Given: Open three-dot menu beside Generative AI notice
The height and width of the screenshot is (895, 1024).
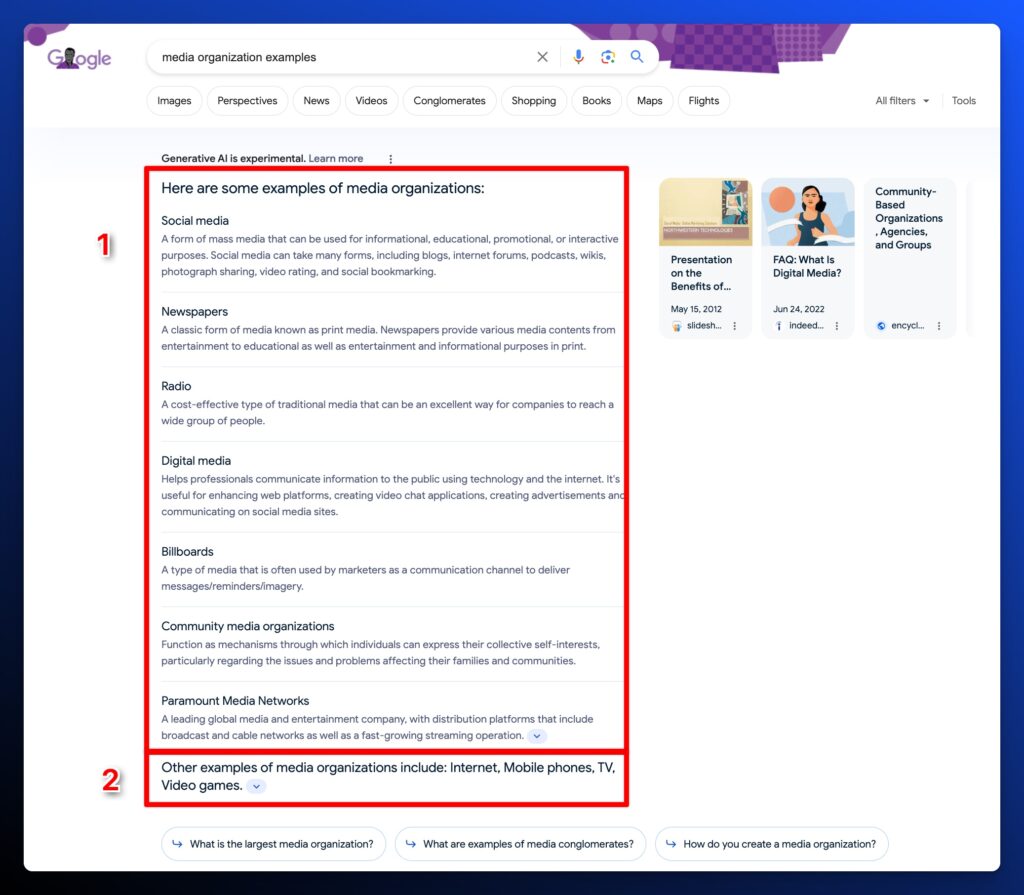Looking at the screenshot, I should click(x=390, y=159).
